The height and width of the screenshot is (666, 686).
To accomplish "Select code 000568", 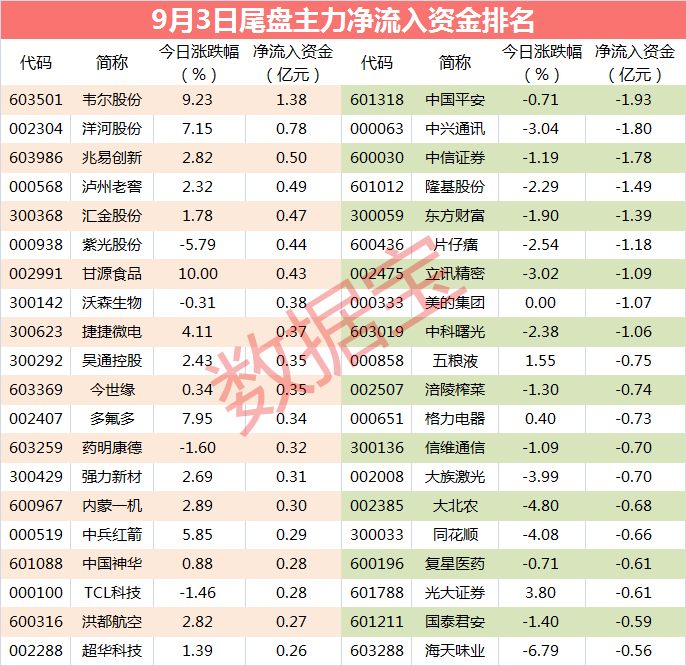I will click(36, 187).
